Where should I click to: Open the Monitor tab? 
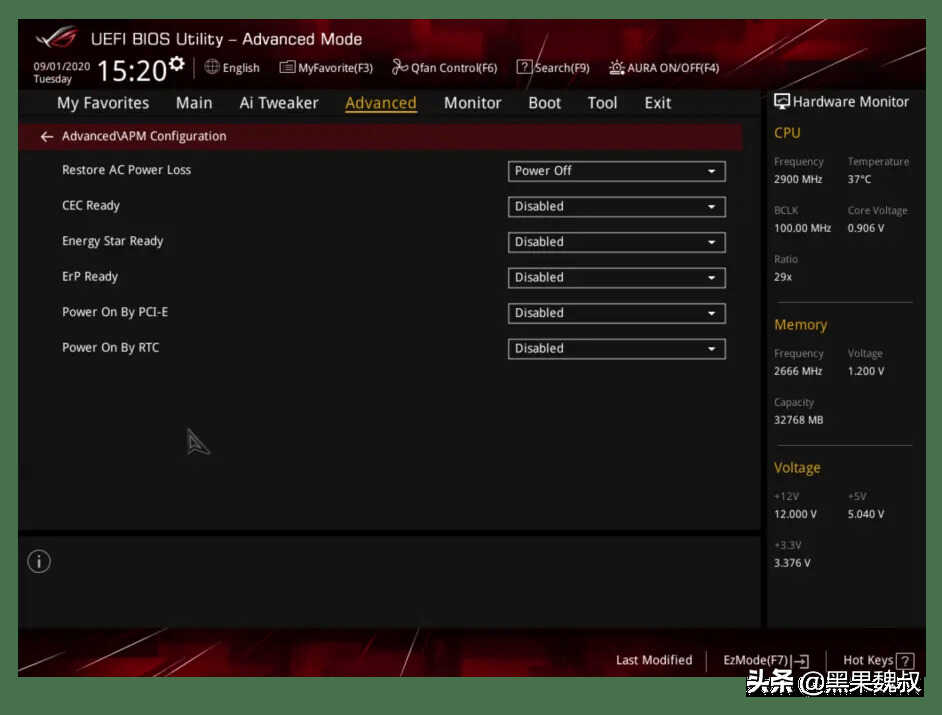472,103
